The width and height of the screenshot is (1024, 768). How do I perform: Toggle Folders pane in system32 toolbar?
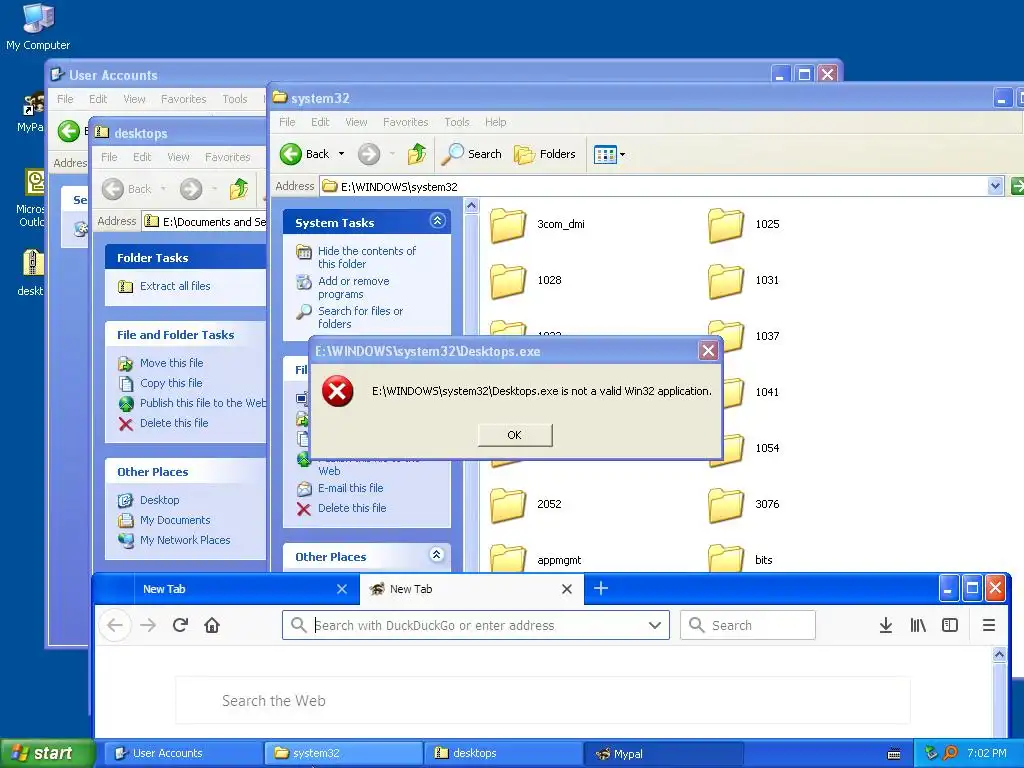tap(545, 154)
